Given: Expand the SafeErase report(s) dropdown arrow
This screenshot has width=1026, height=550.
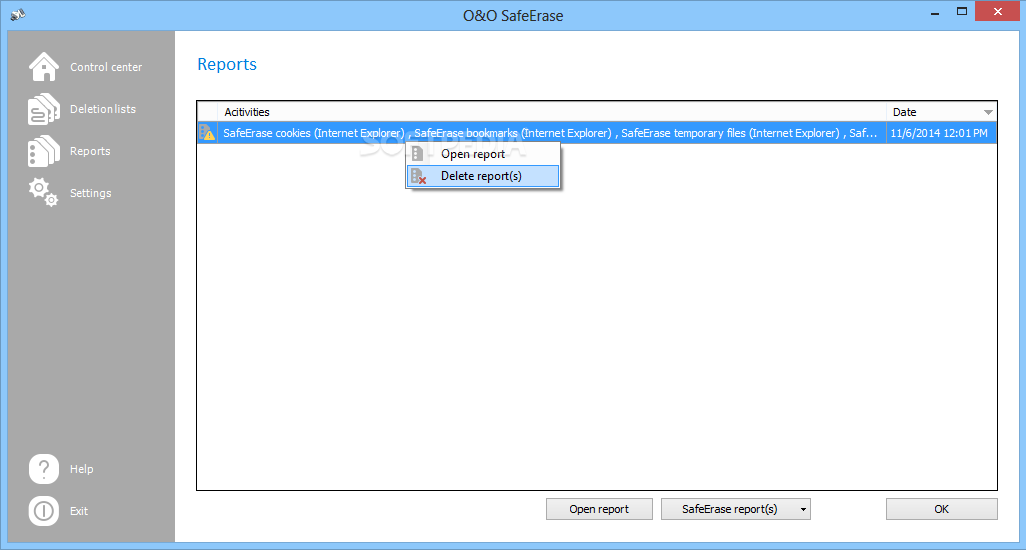Looking at the screenshot, I should point(804,509).
